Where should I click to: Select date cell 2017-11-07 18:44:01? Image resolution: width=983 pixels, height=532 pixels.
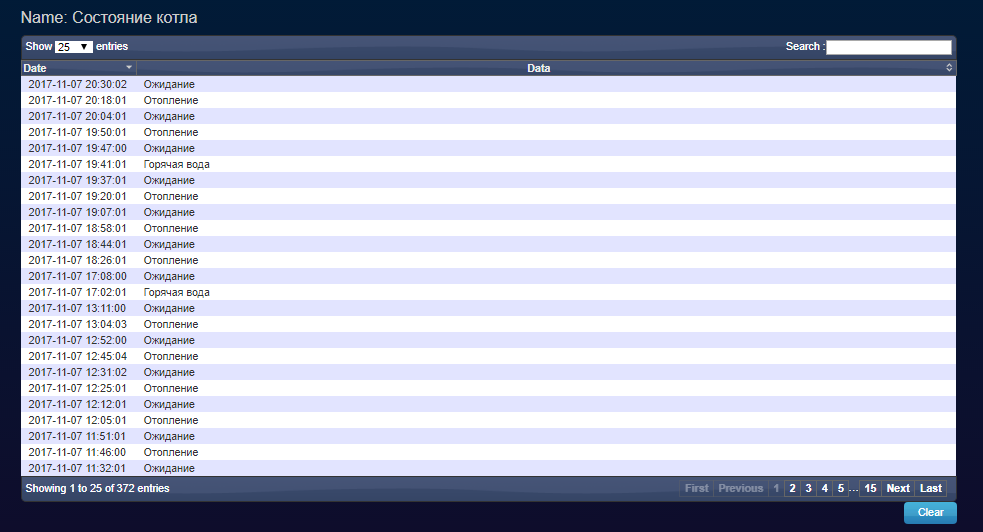tap(78, 244)
